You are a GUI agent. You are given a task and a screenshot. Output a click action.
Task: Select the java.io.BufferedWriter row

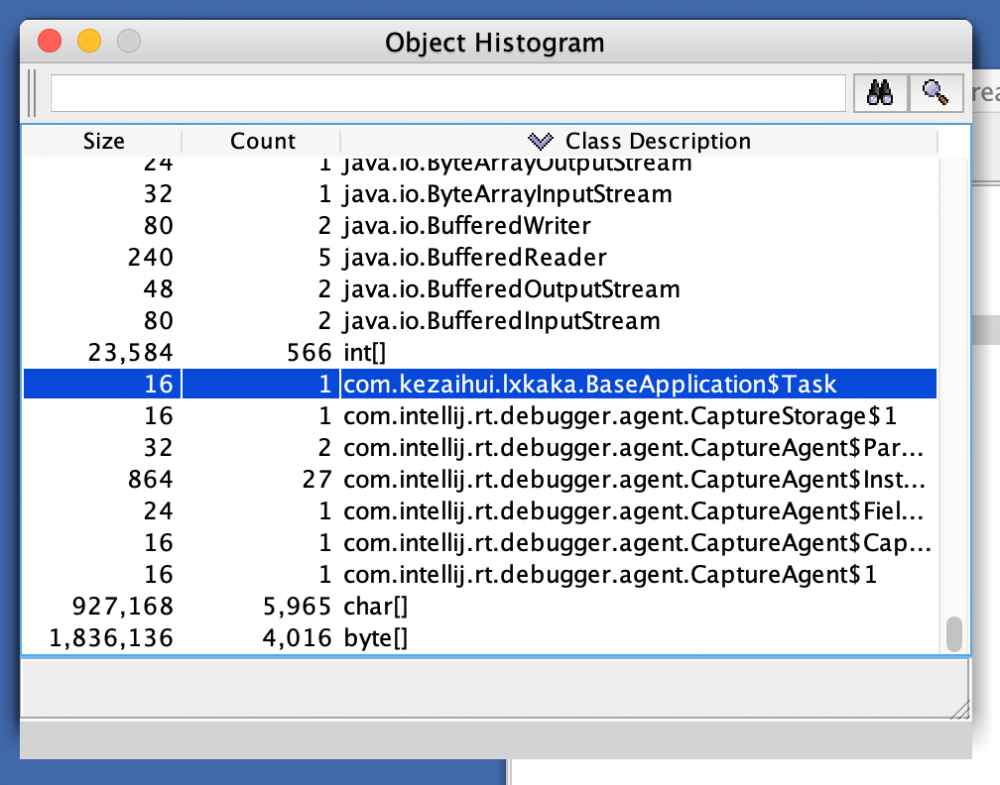pyautogui.click(x=480, y=226)
